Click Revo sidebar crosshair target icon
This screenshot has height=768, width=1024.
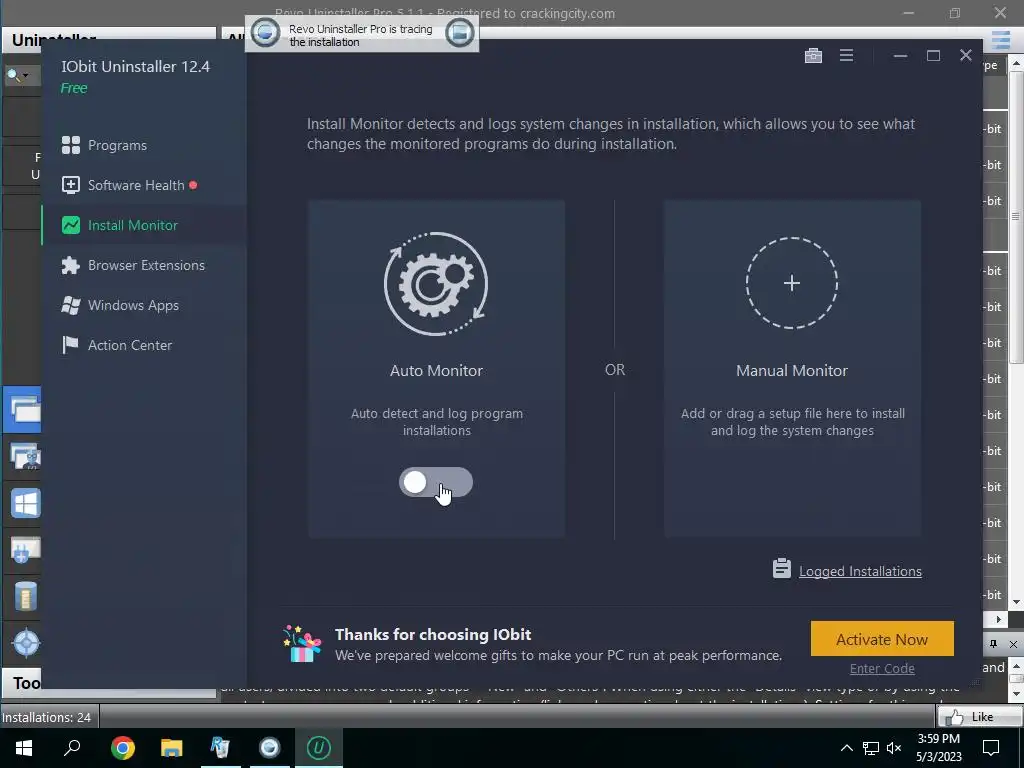[x=26, y=643]
